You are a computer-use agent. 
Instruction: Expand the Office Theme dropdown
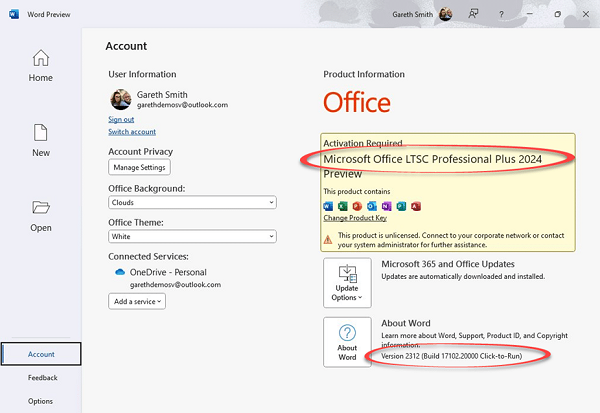click(x=192, y=237)
